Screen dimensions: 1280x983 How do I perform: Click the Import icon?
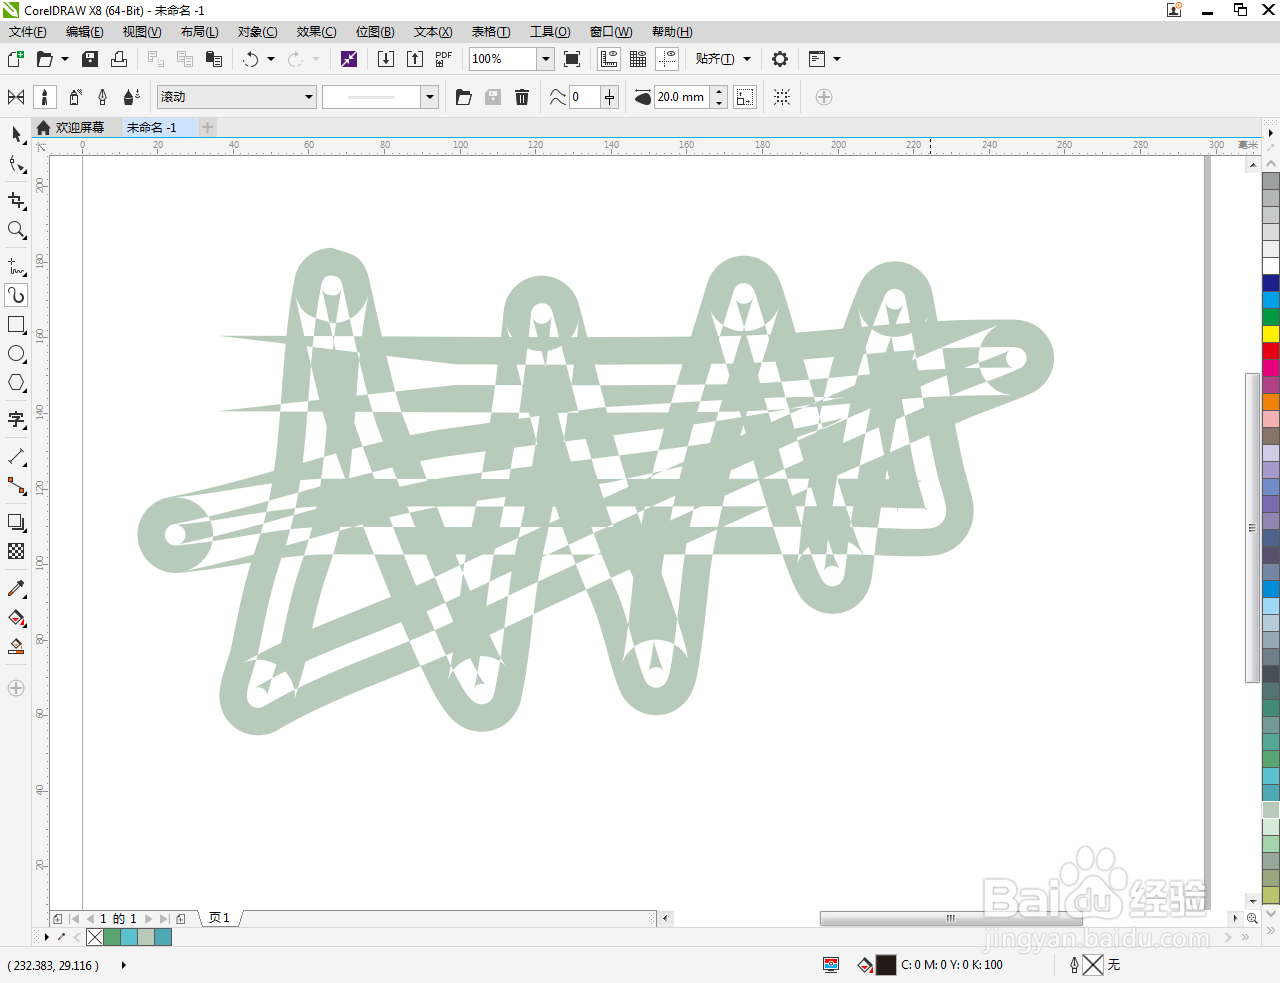(386, 59)
